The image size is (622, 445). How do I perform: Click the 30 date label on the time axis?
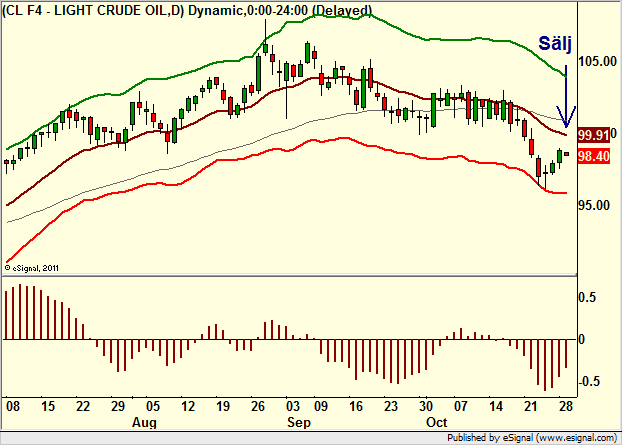tap(426, 407)
